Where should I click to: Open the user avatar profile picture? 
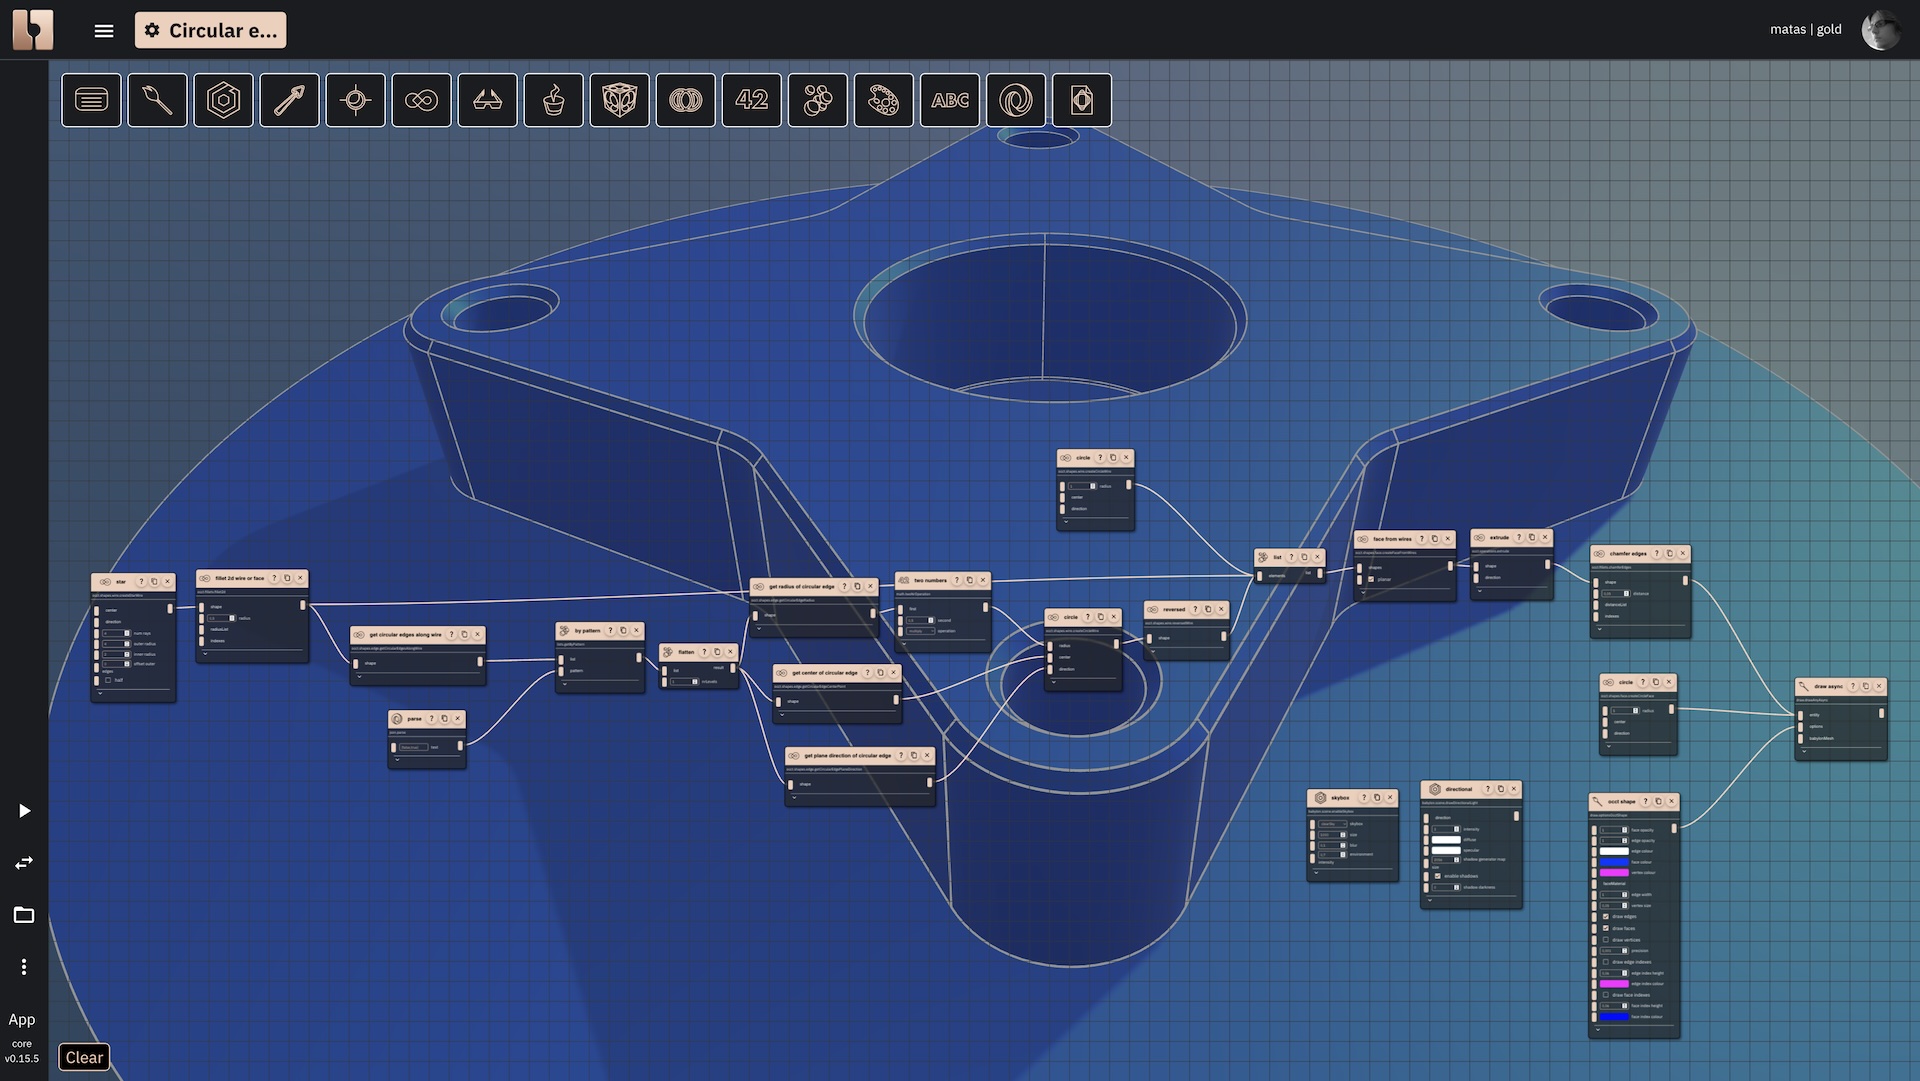(x=1881, y=30)
